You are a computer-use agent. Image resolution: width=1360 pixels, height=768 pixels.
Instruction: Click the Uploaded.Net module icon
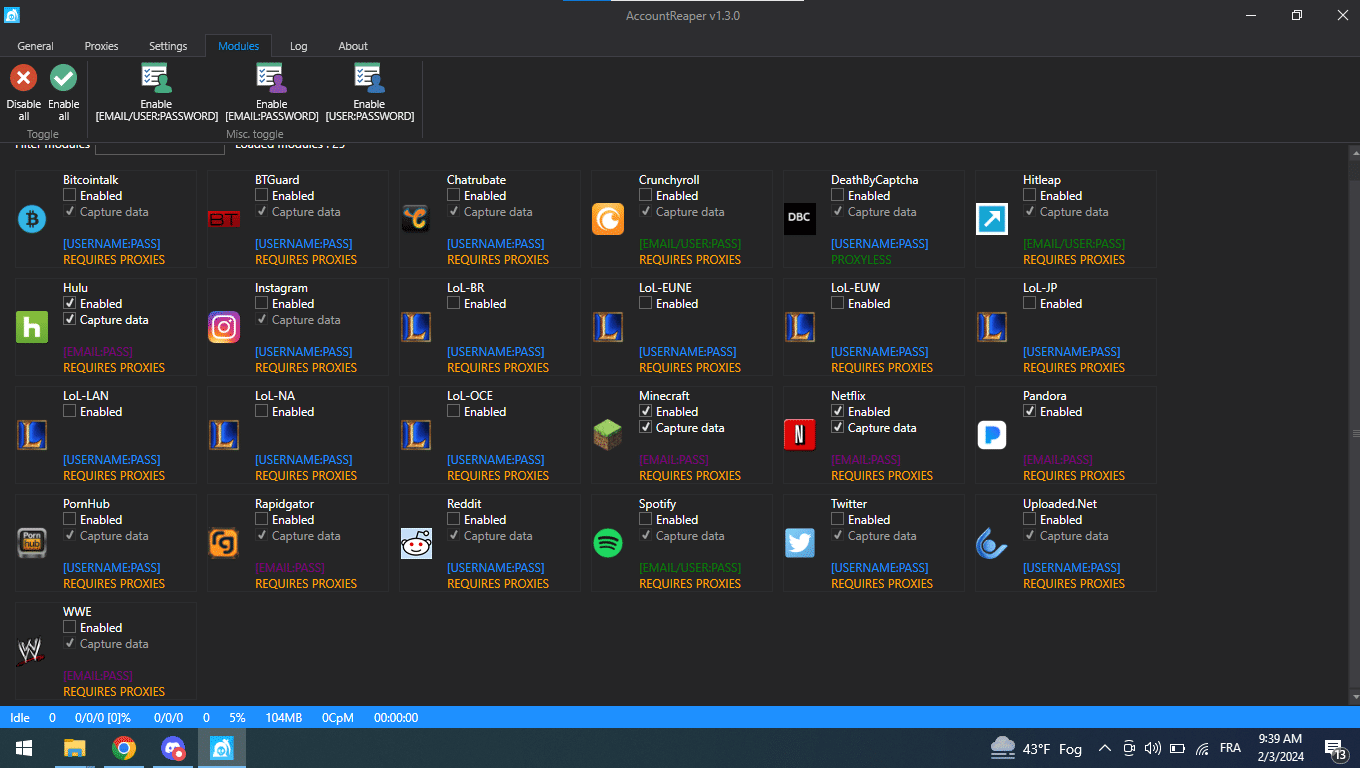(992, 543)
